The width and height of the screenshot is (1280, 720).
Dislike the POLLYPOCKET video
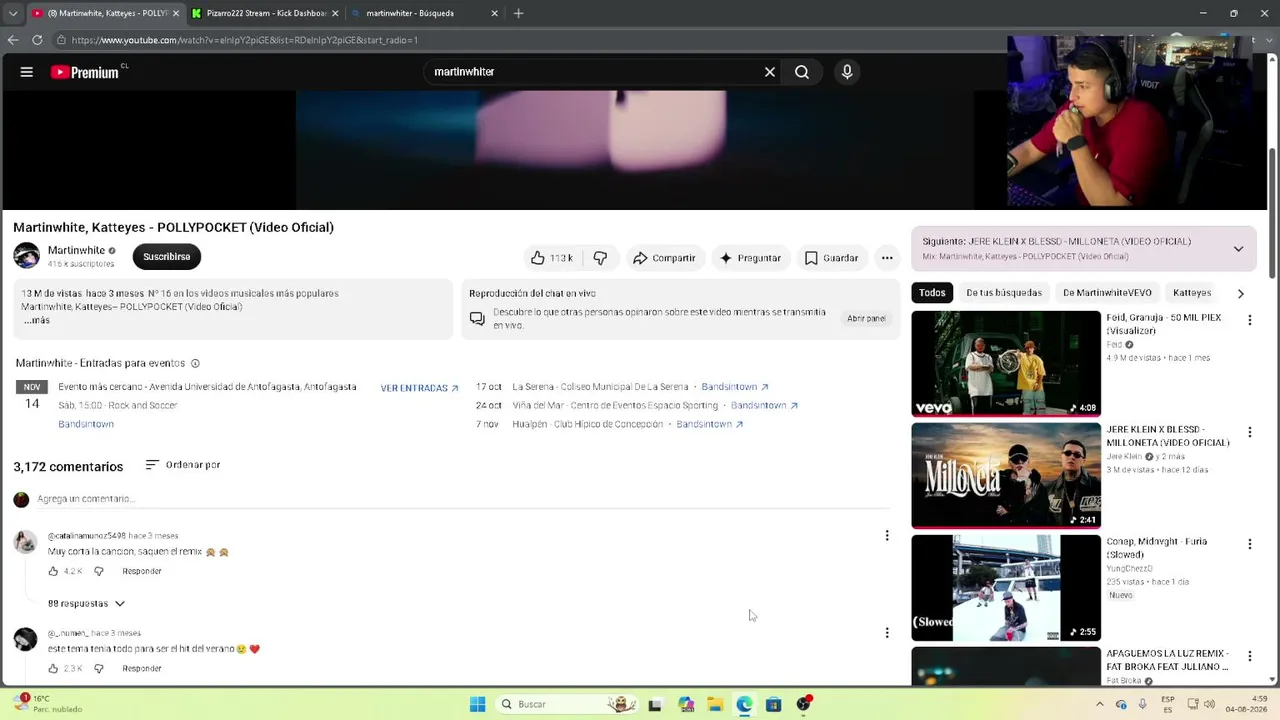[600, 258]
